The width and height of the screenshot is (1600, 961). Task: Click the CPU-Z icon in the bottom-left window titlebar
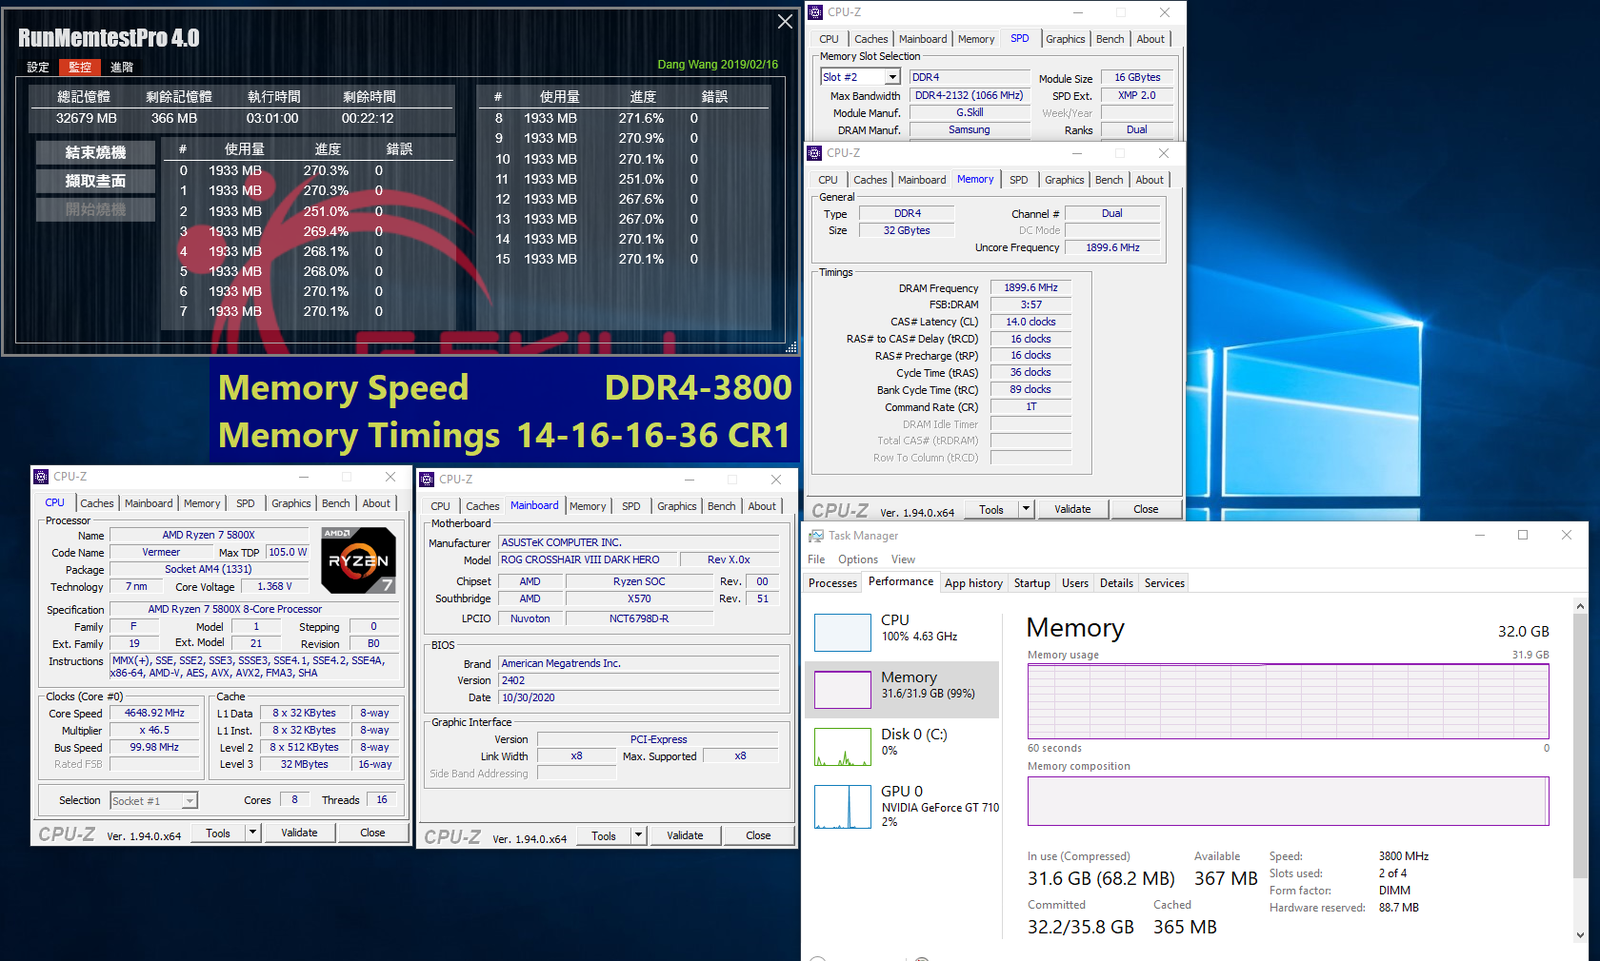(40, 476)
